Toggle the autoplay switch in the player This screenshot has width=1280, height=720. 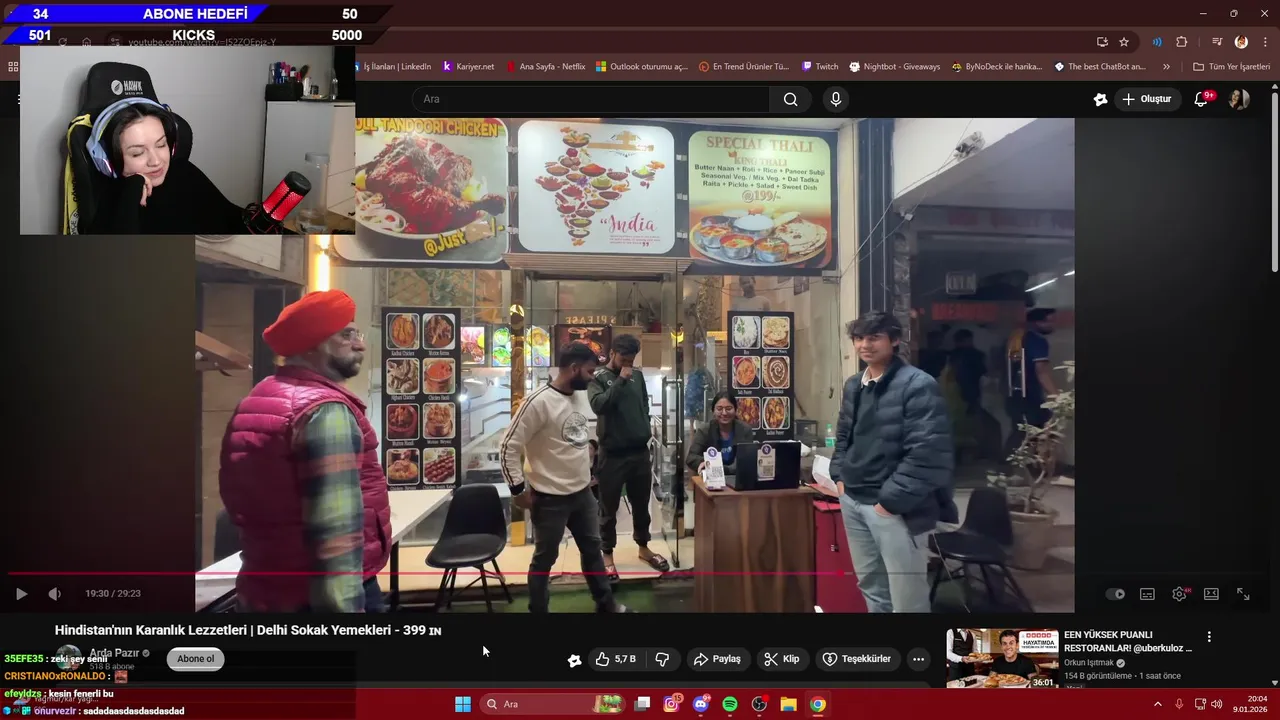point(1115,594)
